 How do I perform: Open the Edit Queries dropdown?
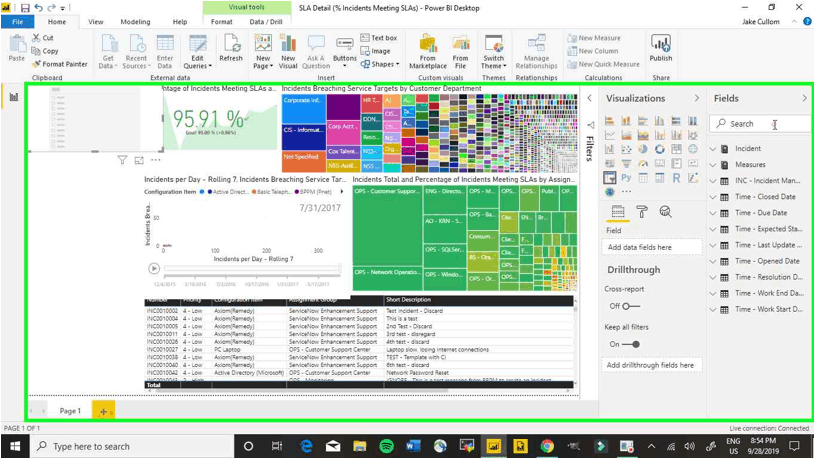pos(198,52)
